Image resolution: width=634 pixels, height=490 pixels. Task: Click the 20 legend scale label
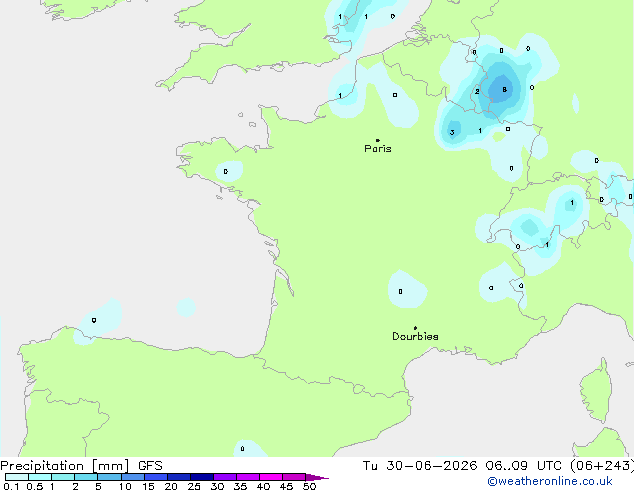[x=171, y=486]
